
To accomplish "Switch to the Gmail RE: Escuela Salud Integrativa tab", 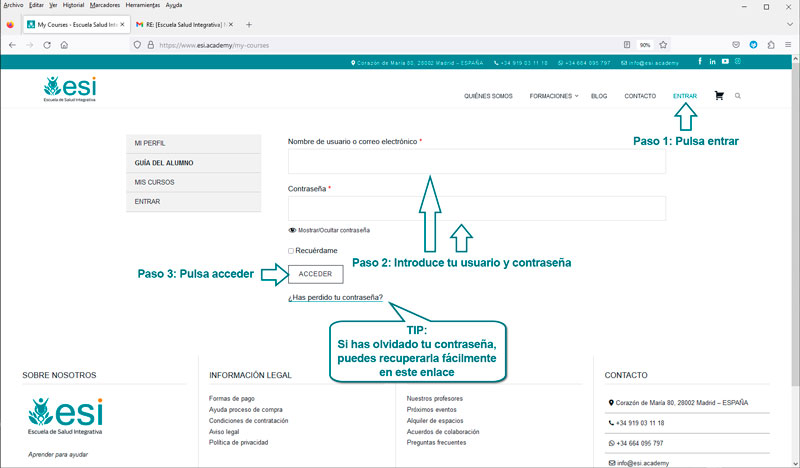I will coord(184,24).
